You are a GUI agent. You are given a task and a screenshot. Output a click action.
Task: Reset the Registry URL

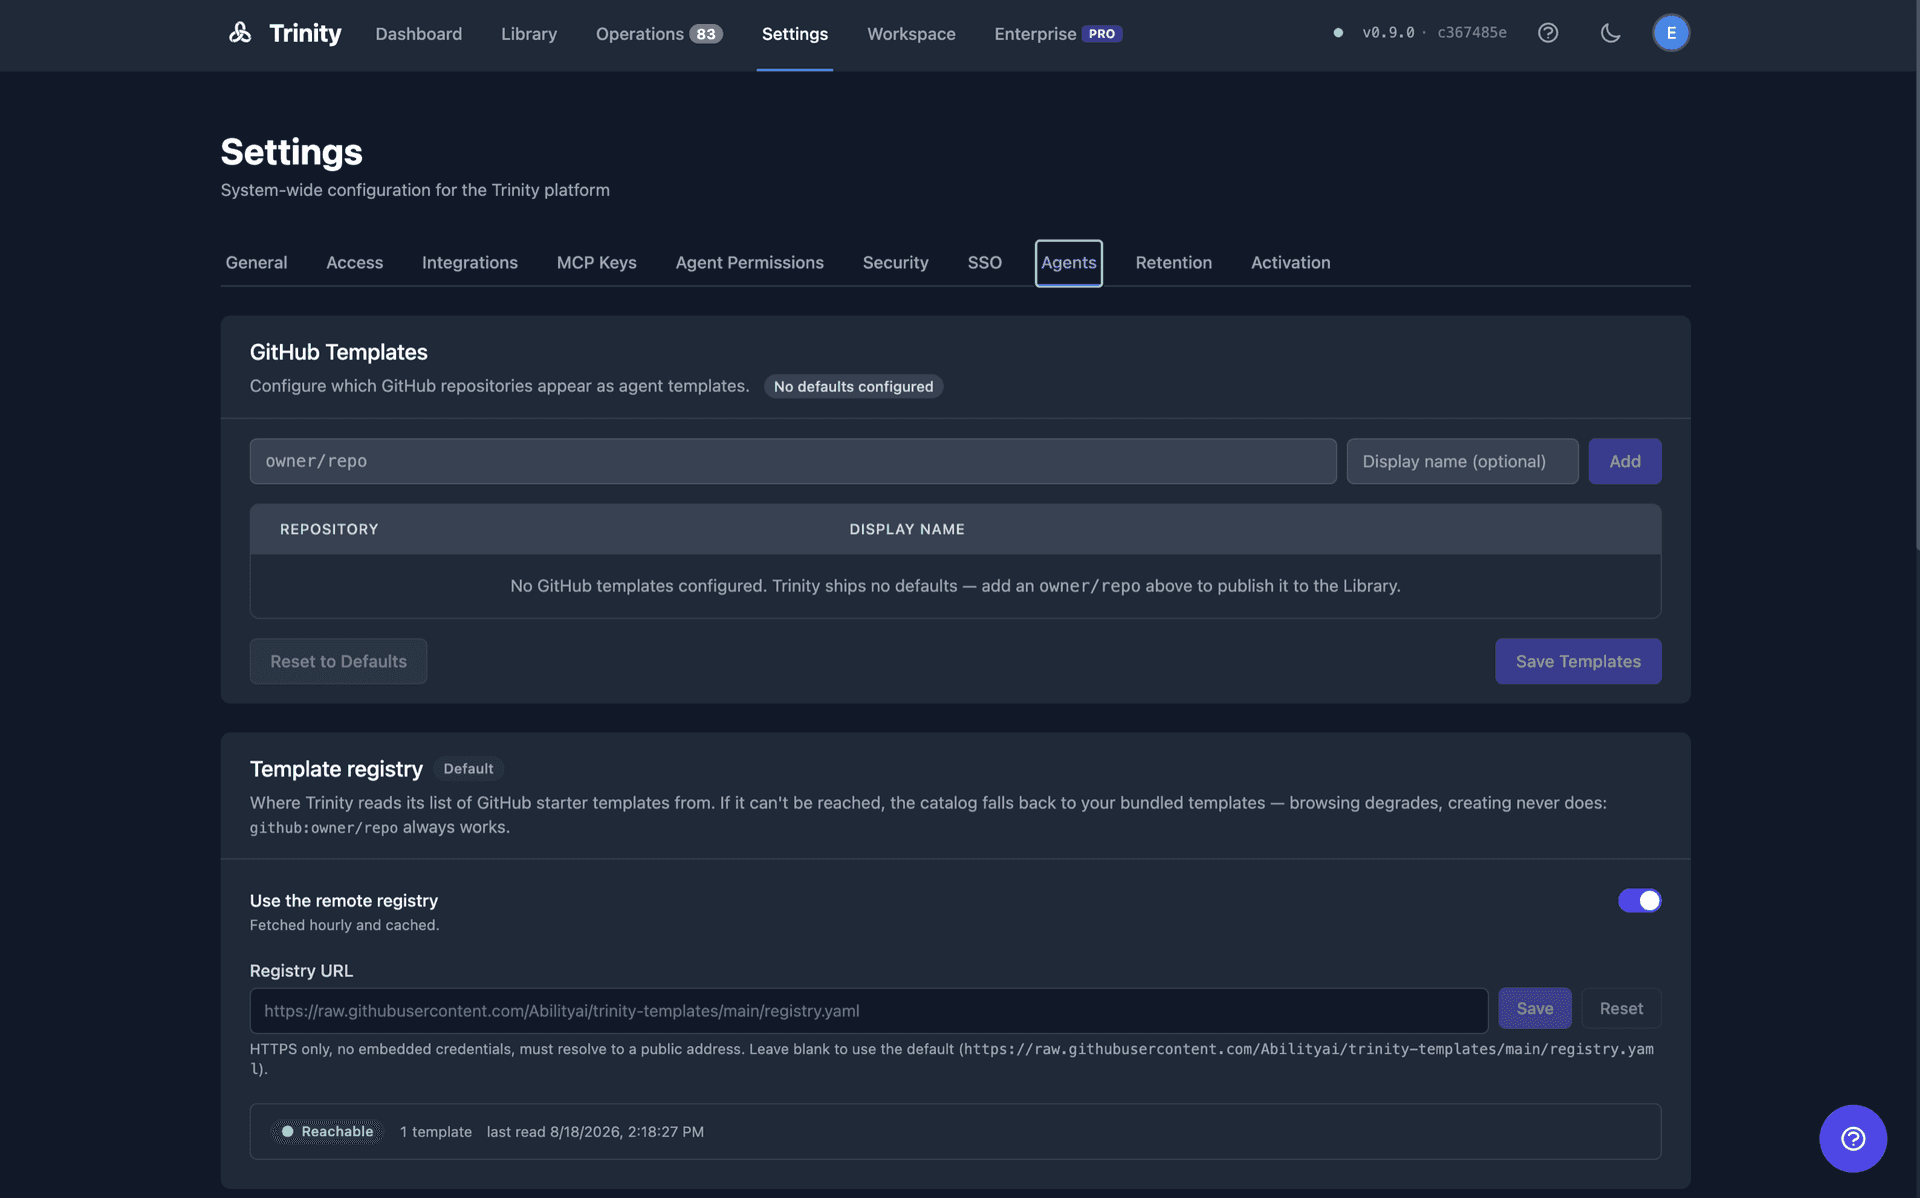point(1621,1008)
